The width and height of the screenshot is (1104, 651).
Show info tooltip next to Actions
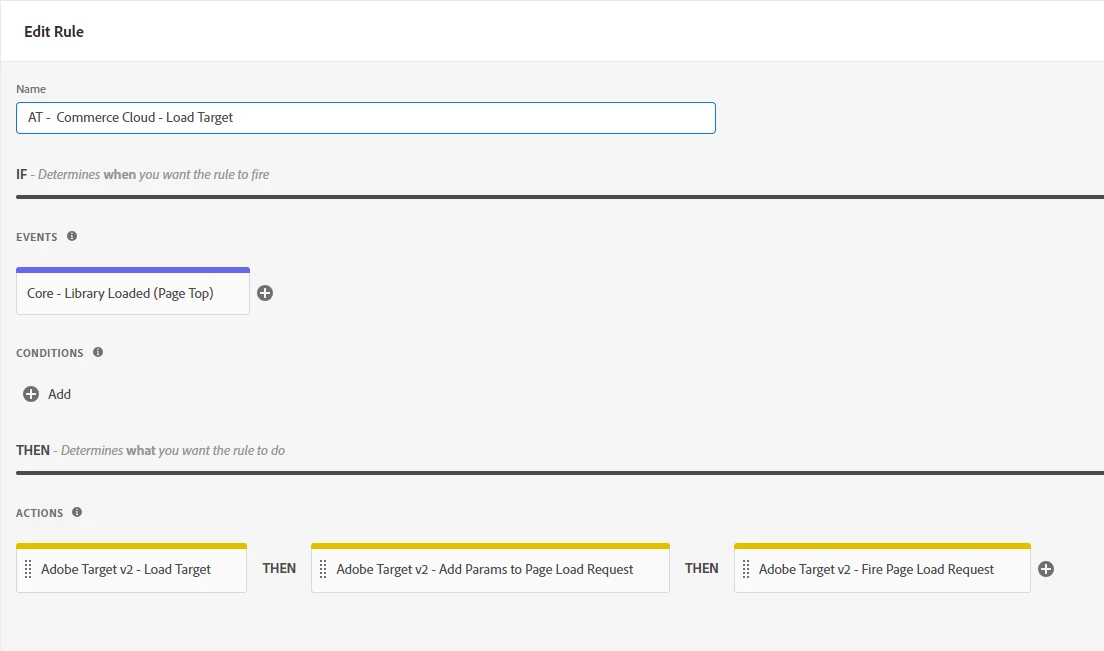(77, 512)
